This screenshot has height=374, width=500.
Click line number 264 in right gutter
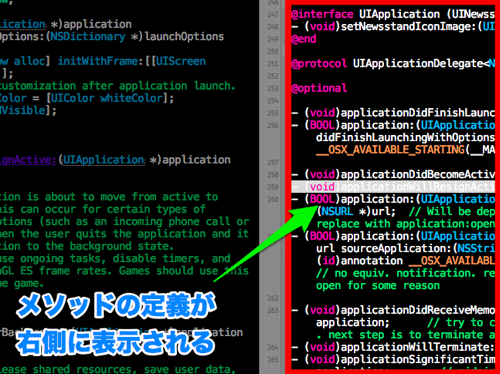273,347
